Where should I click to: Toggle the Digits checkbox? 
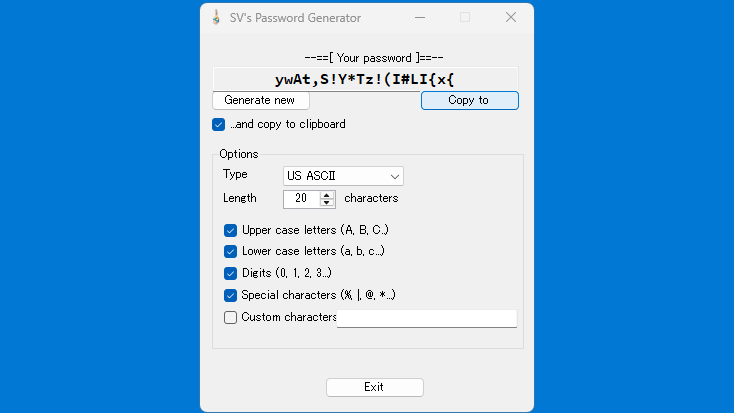231,273
